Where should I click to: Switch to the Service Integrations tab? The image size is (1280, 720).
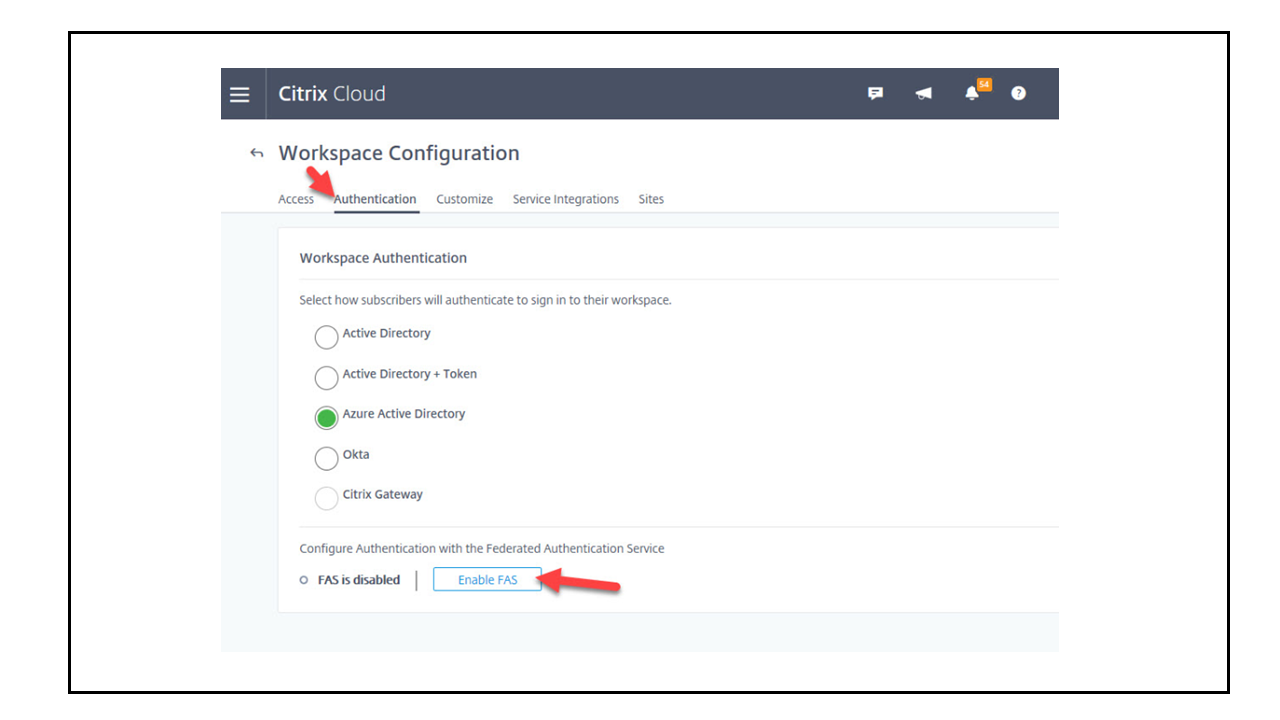[x=566, y=199]
